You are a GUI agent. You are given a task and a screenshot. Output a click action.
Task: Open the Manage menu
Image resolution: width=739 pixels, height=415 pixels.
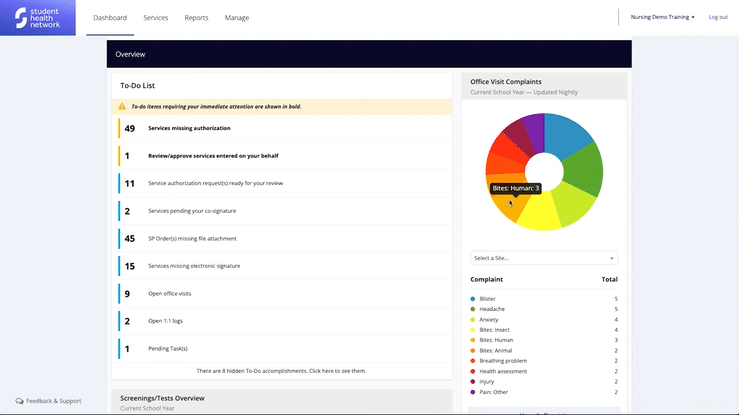[x=237, y=18]
